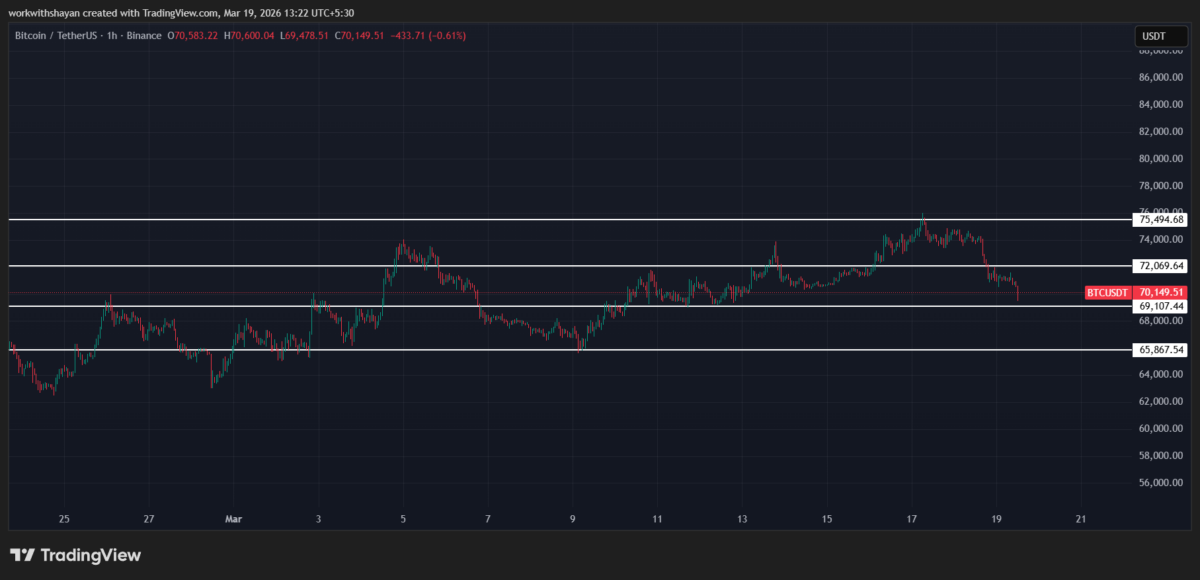Select the 65,867.54 price level label
The width and height of the screenshot is (1200, 580).
1160,350
